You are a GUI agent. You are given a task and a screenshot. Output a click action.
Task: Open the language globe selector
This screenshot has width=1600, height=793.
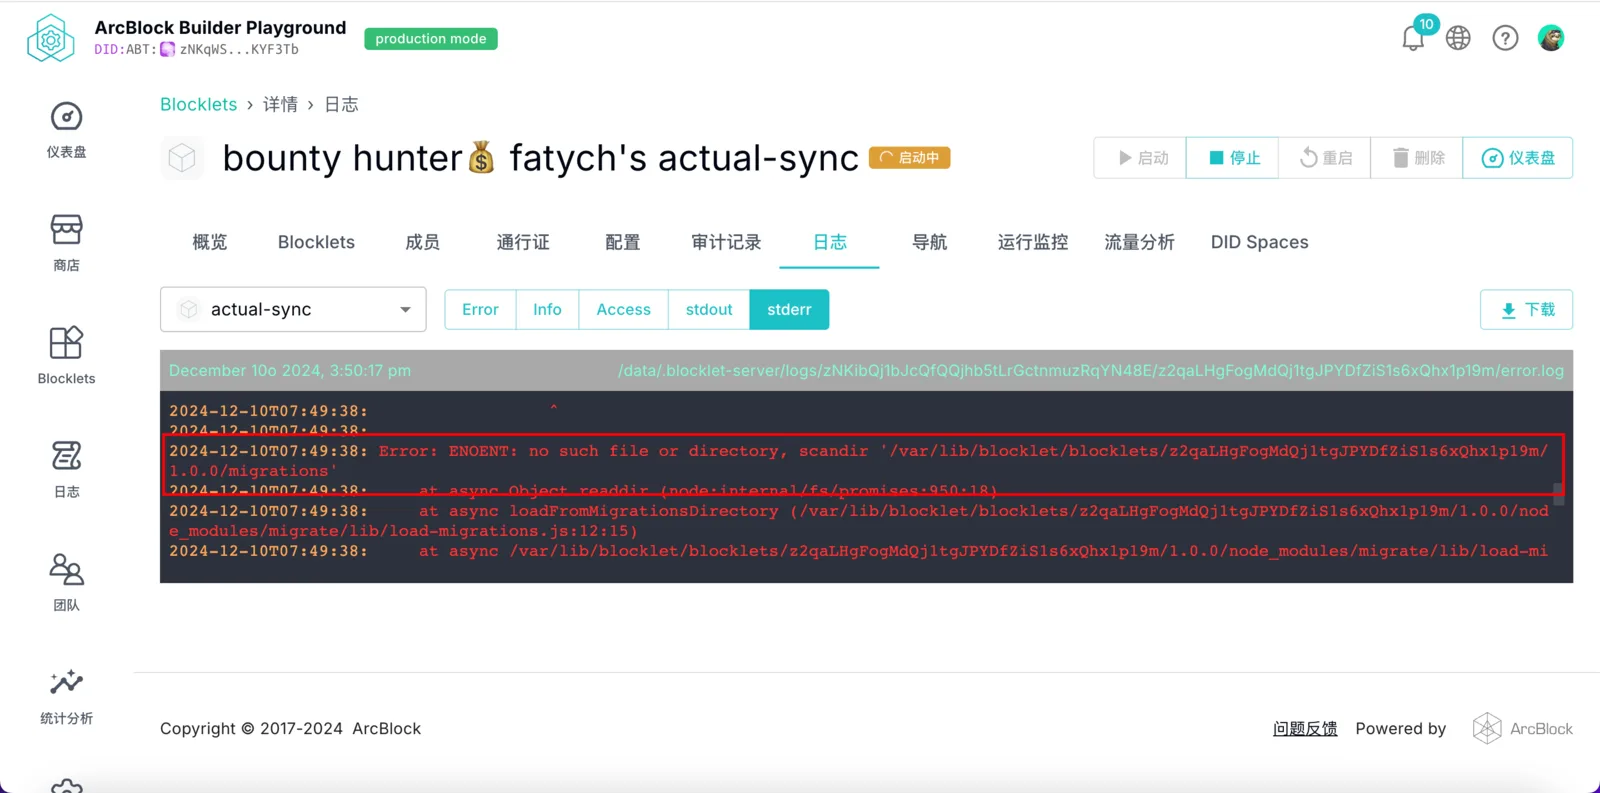pos(1458,38)
